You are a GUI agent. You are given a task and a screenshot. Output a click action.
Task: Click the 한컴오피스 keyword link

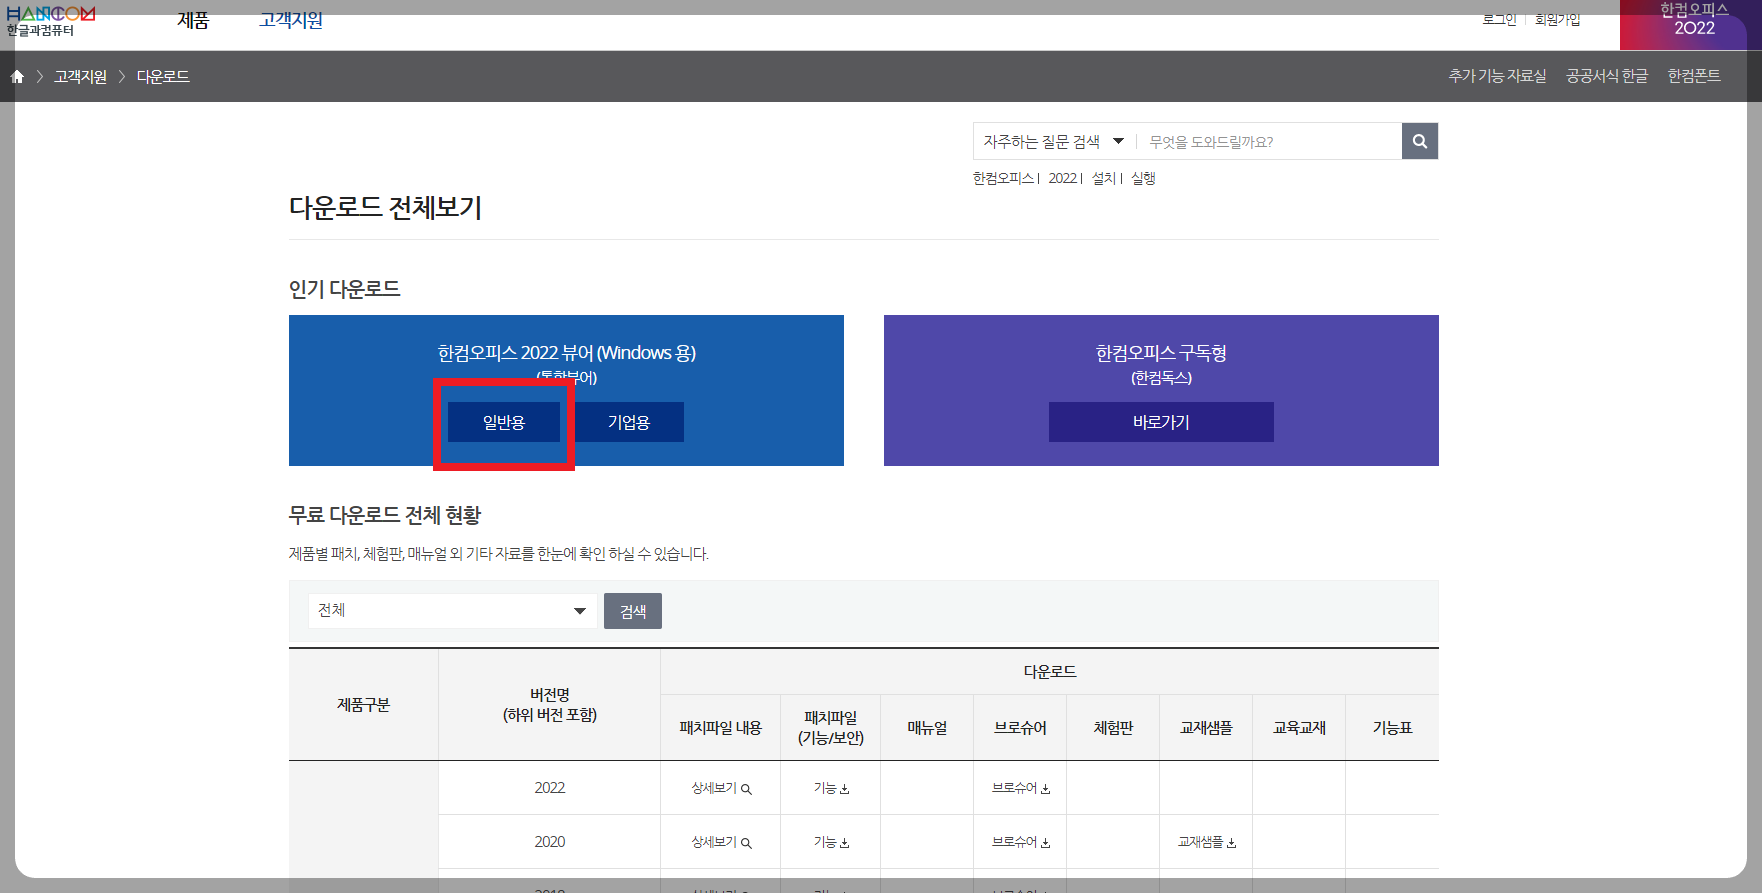coord(1003,178)
